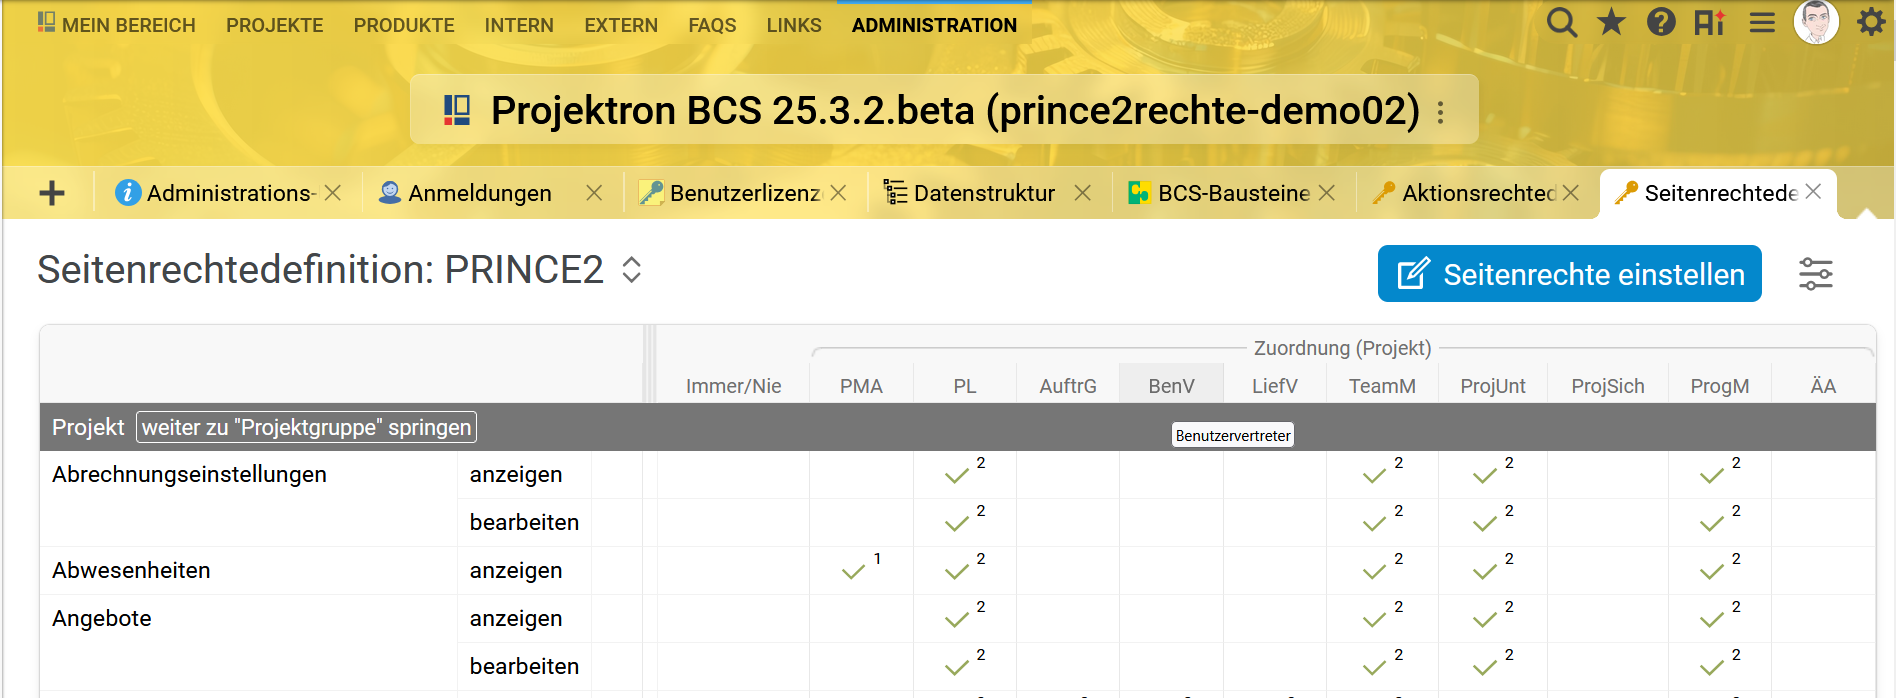
Task: Open the settings gear icon
Action: pyautogui.click(x=1871, y=22)
